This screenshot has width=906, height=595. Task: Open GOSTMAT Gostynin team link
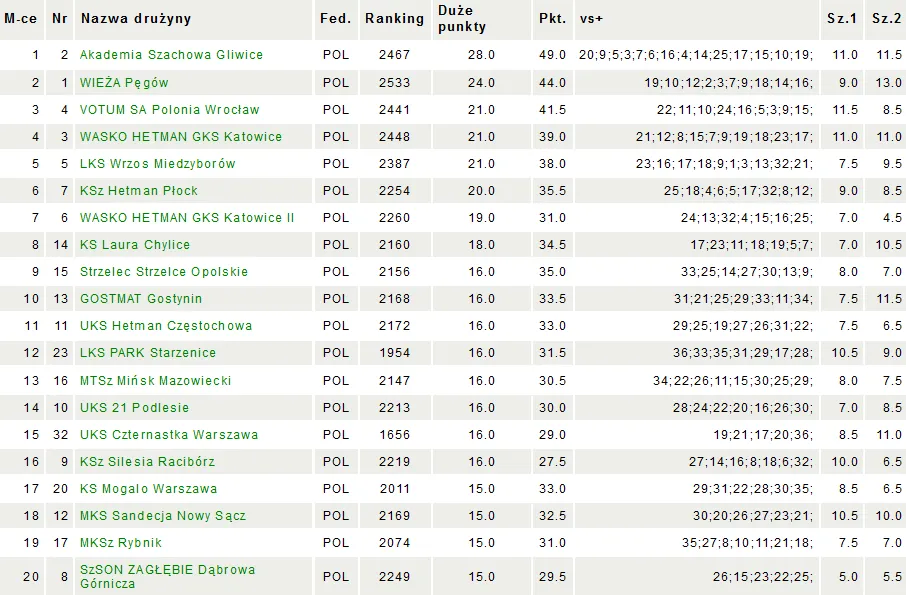pyautogui.click(x=141, y=299)
